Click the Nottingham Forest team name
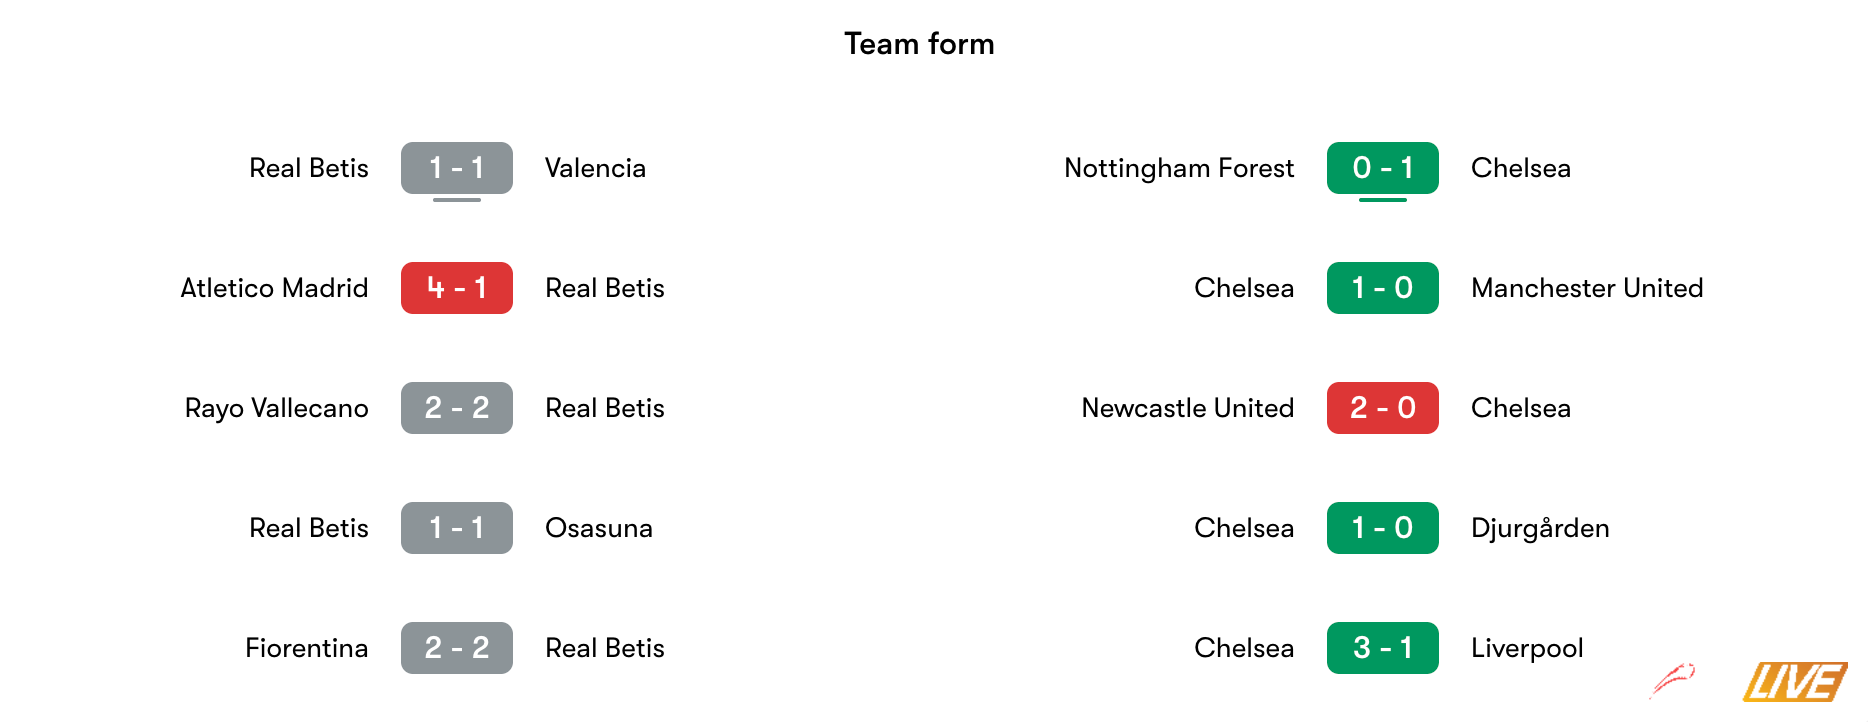This screenshot has height=722, width=1868. (x=1179, y=169)
